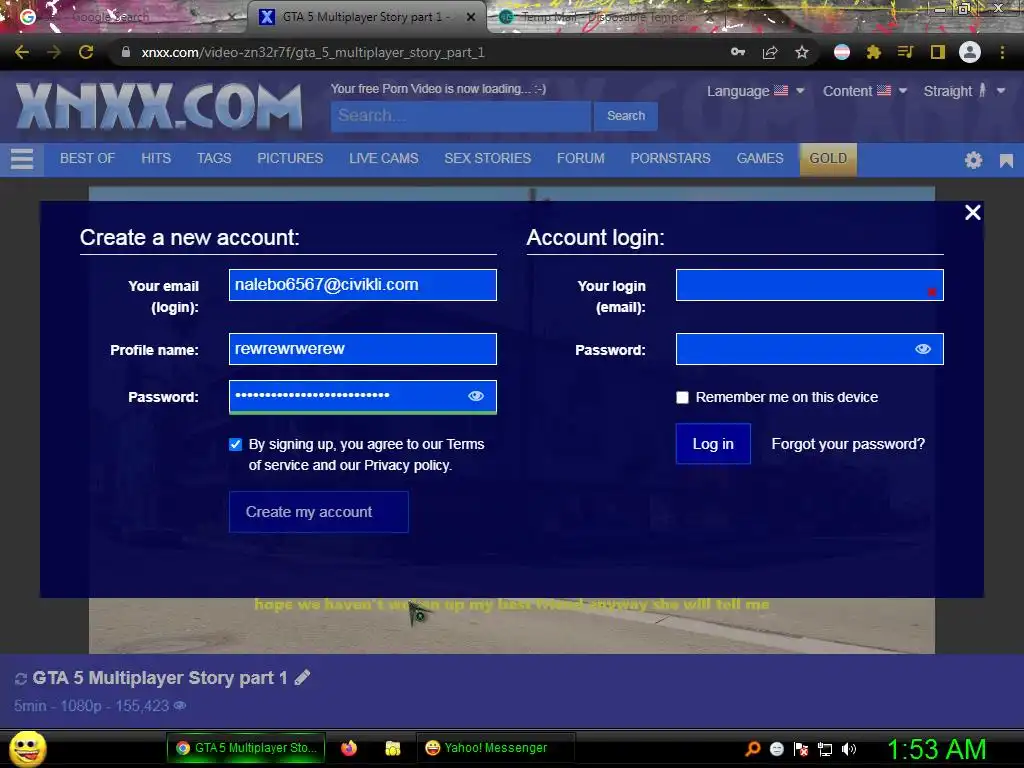Image resolution: width=1024 pixels, height=768 pixels.
Task: Open the HITS menu item
Action: point(156,159)
